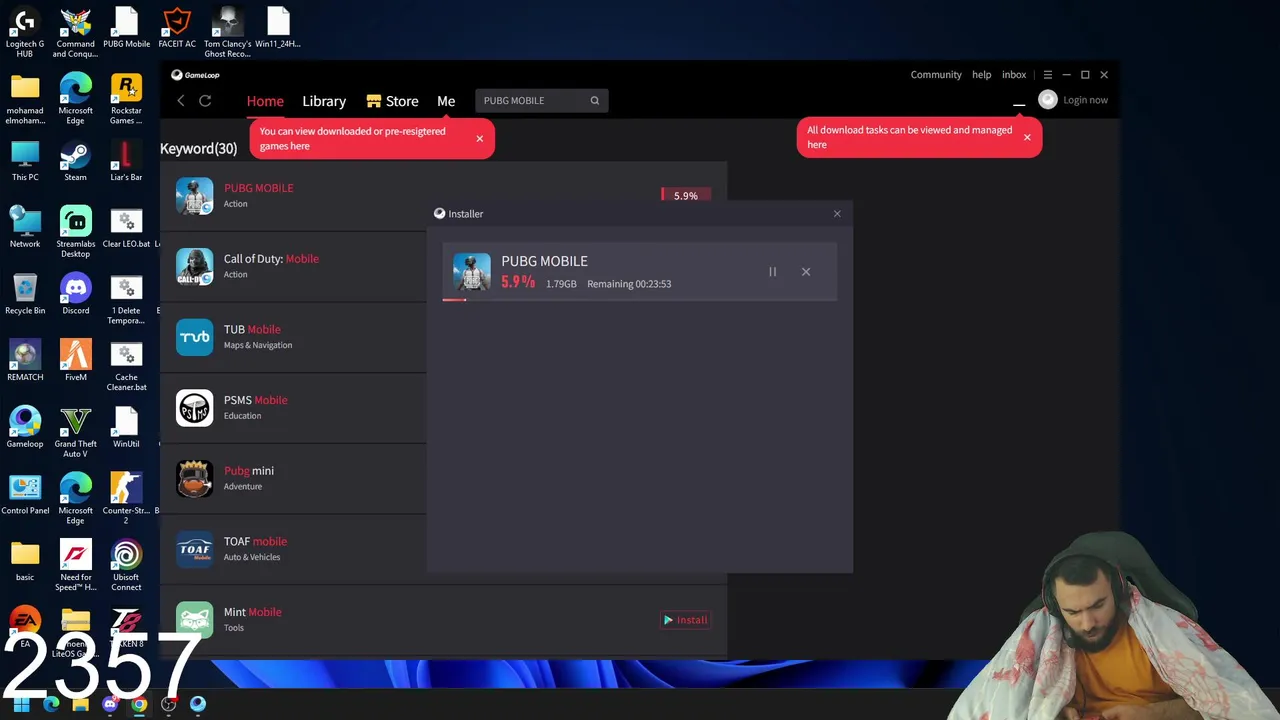Click Login now
The width and height of the screenshot is (1280, 720).
point(1085,100)
